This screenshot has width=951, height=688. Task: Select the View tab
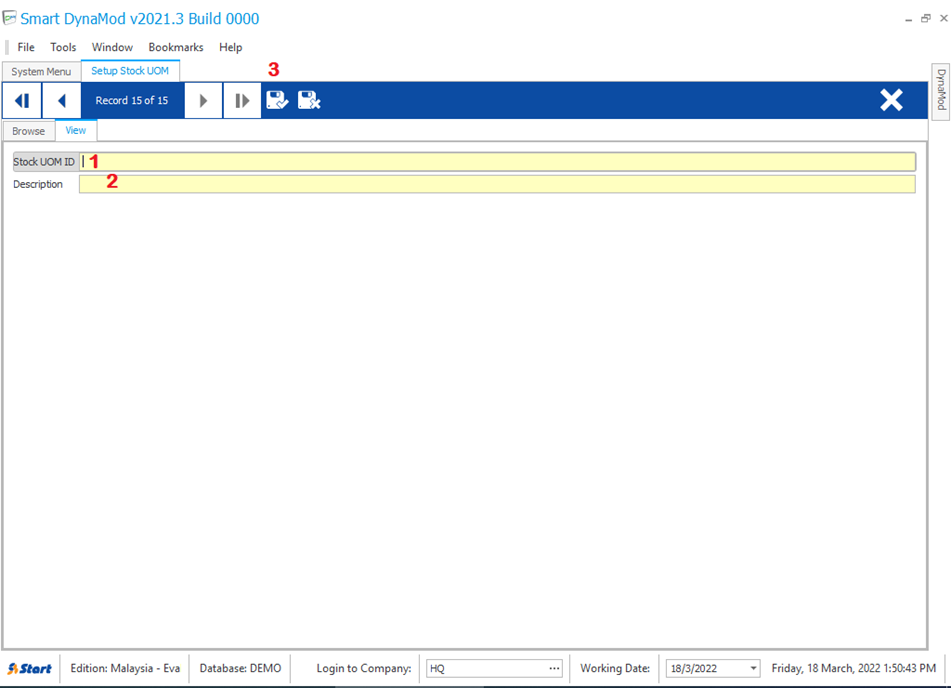[76, 130]
